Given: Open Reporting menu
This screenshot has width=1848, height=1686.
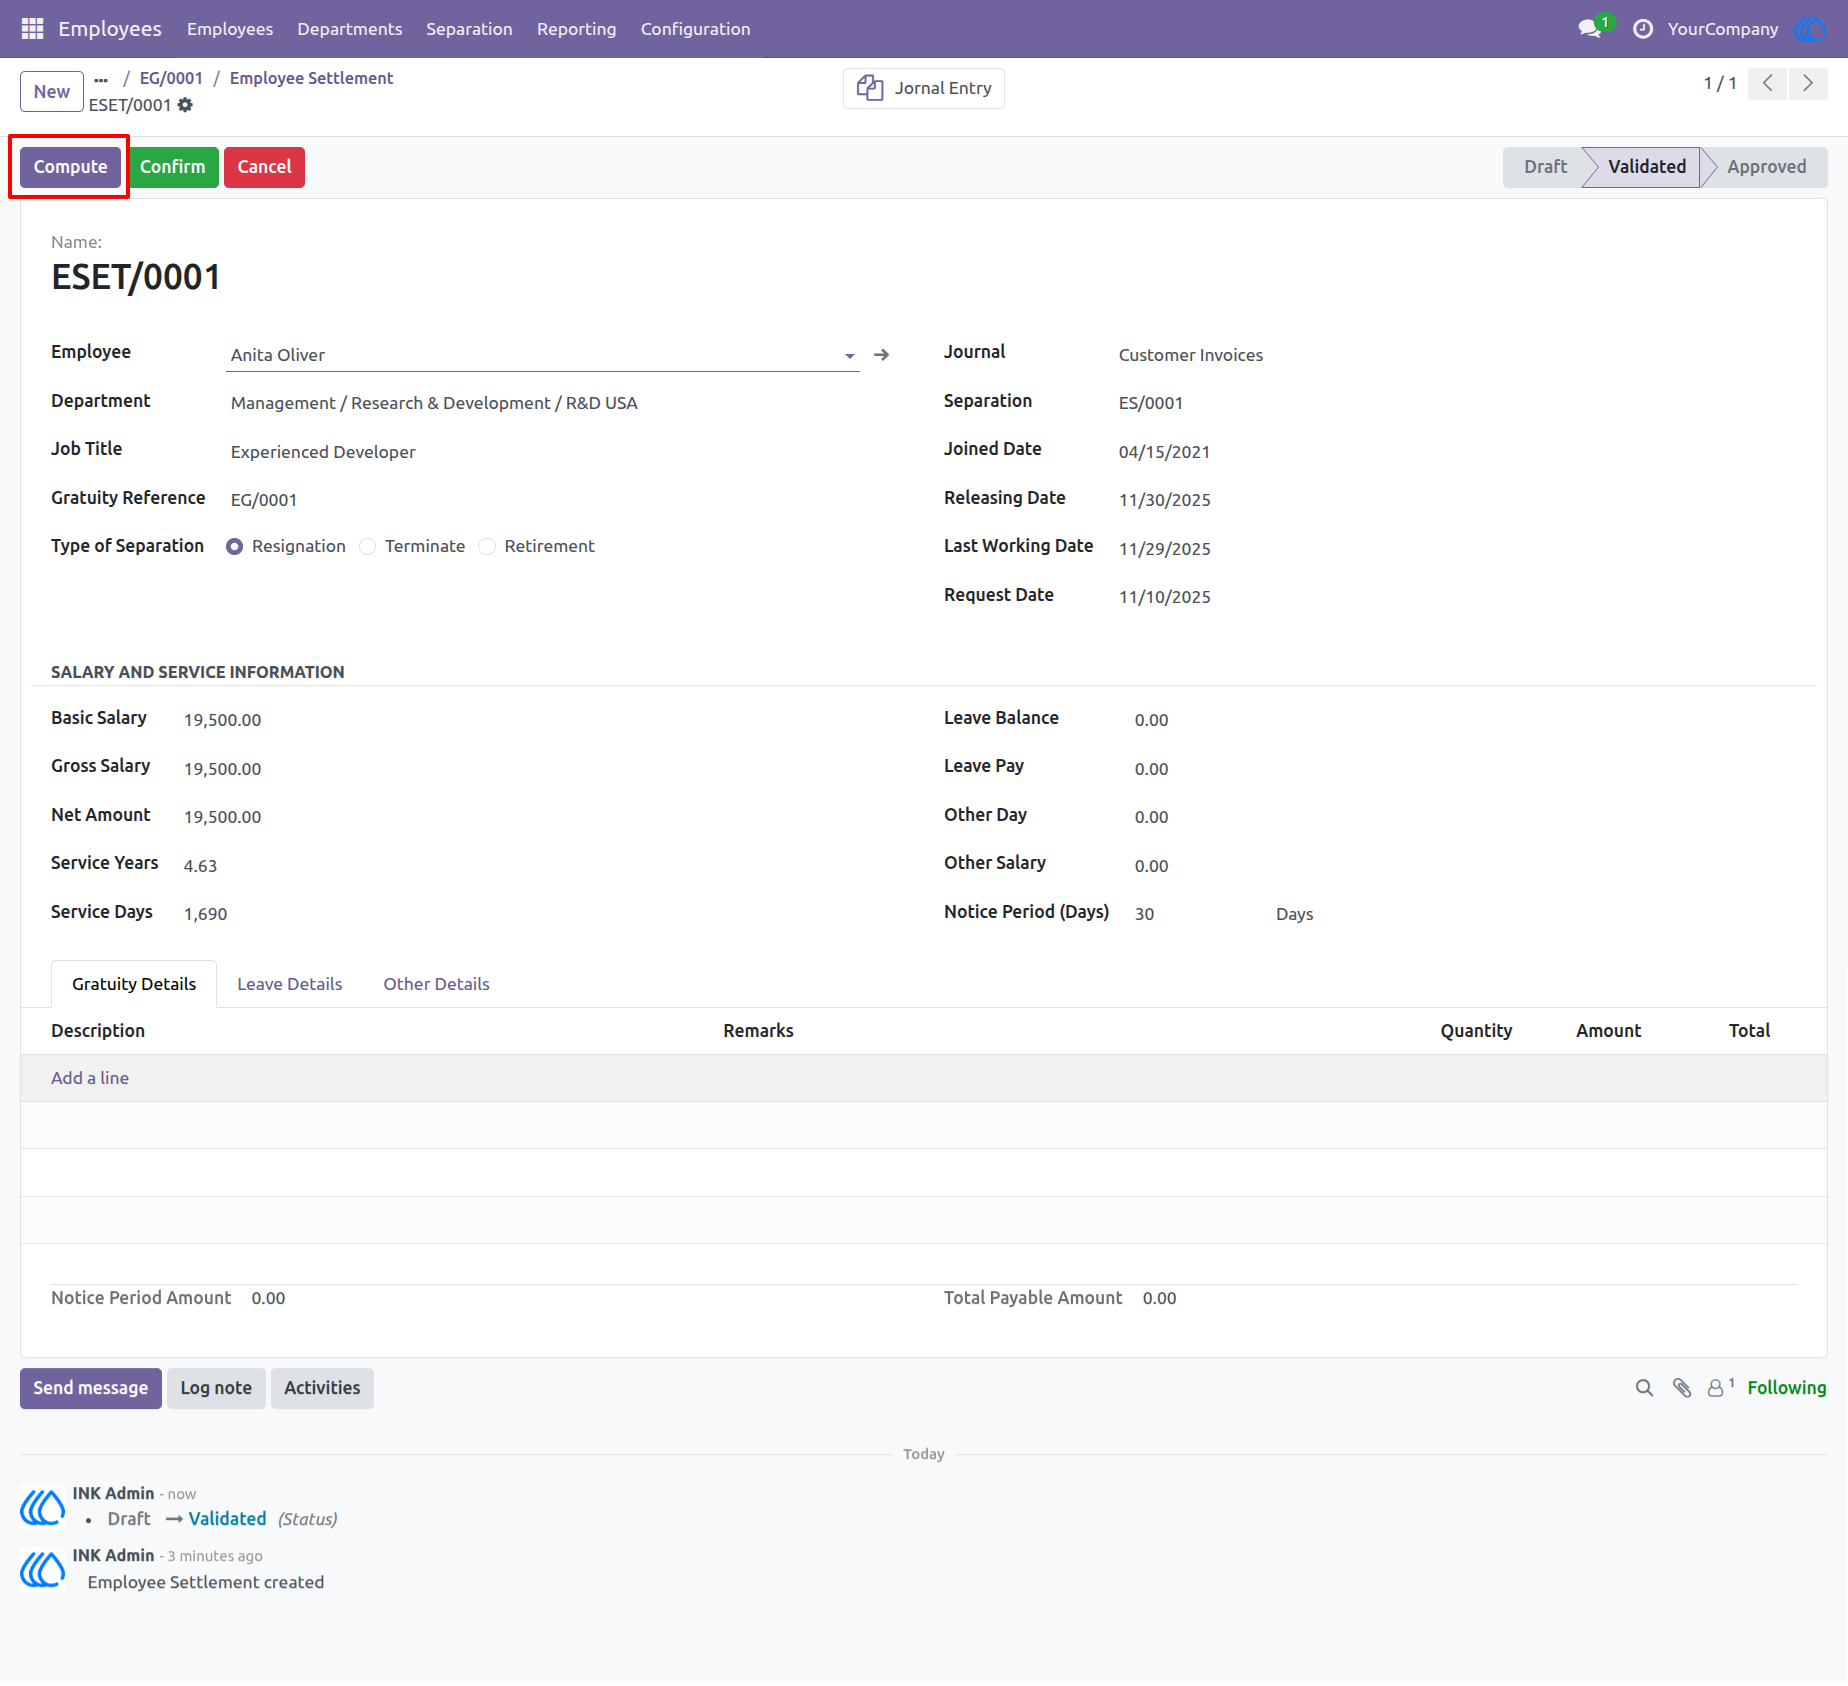Looking at the screenshot, I should click(576, 29).
